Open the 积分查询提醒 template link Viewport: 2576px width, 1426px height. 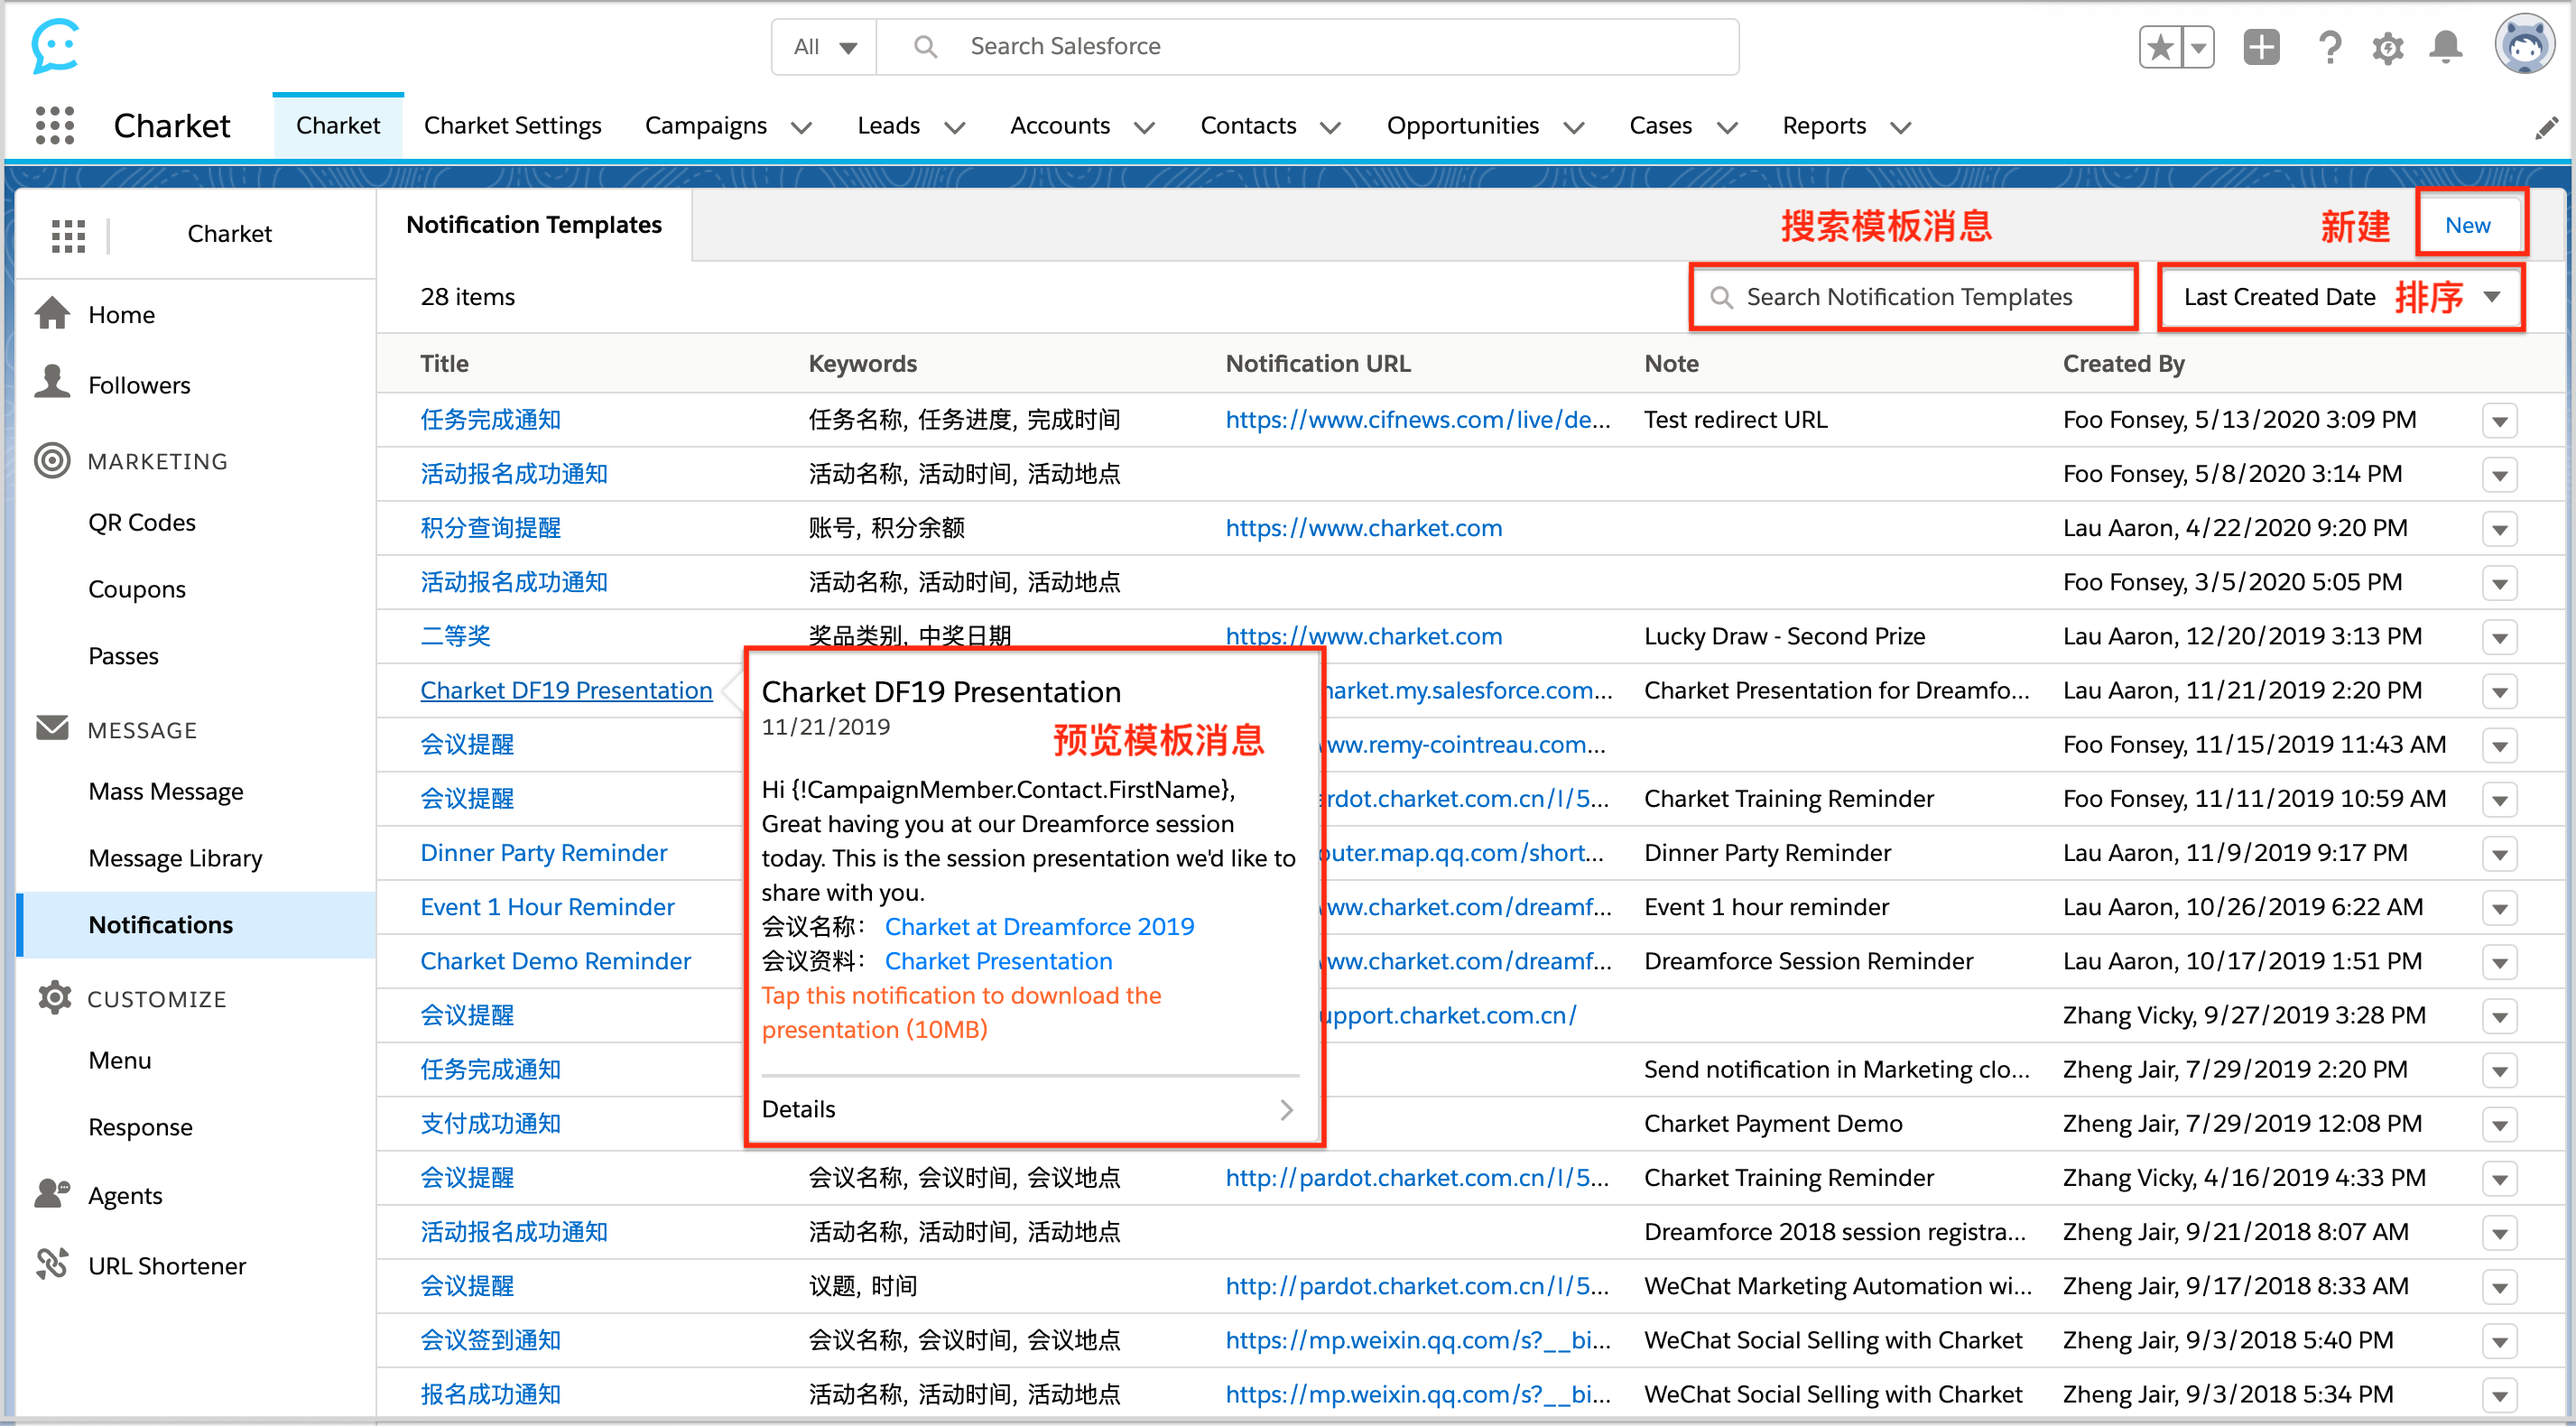[x=490, y=528]
